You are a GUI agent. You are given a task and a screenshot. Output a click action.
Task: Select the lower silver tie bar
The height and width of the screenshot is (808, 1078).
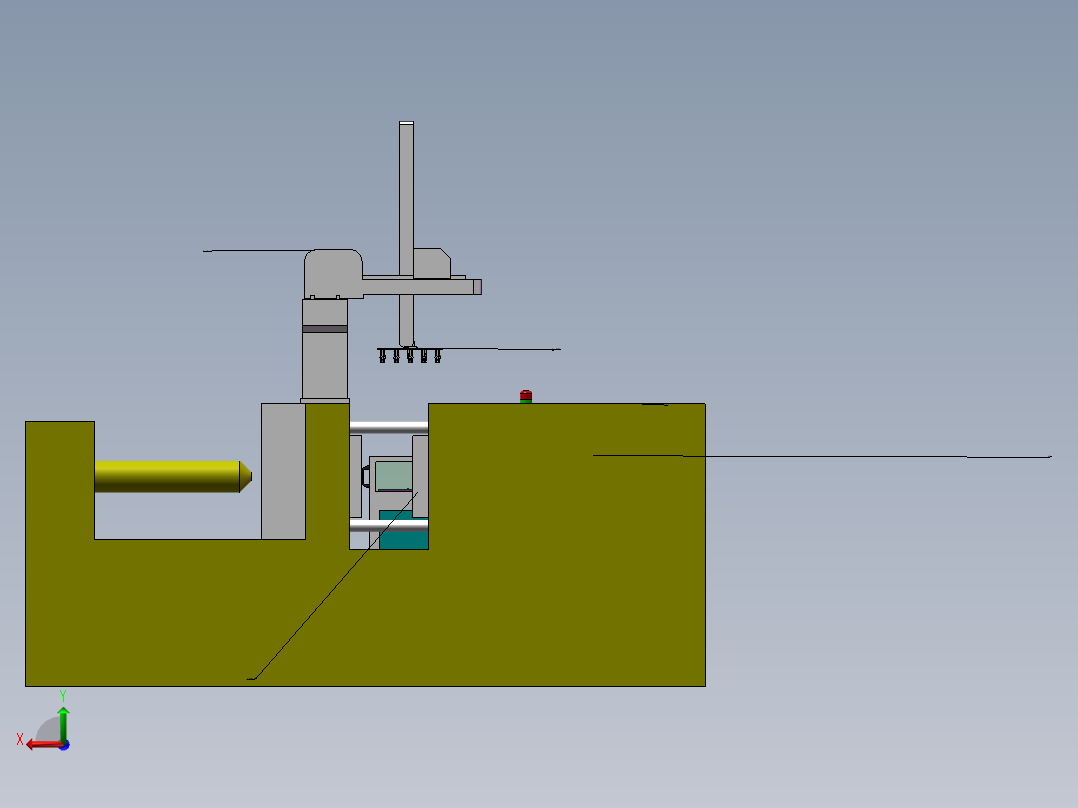pyautogui.click(x=388, y=525)
